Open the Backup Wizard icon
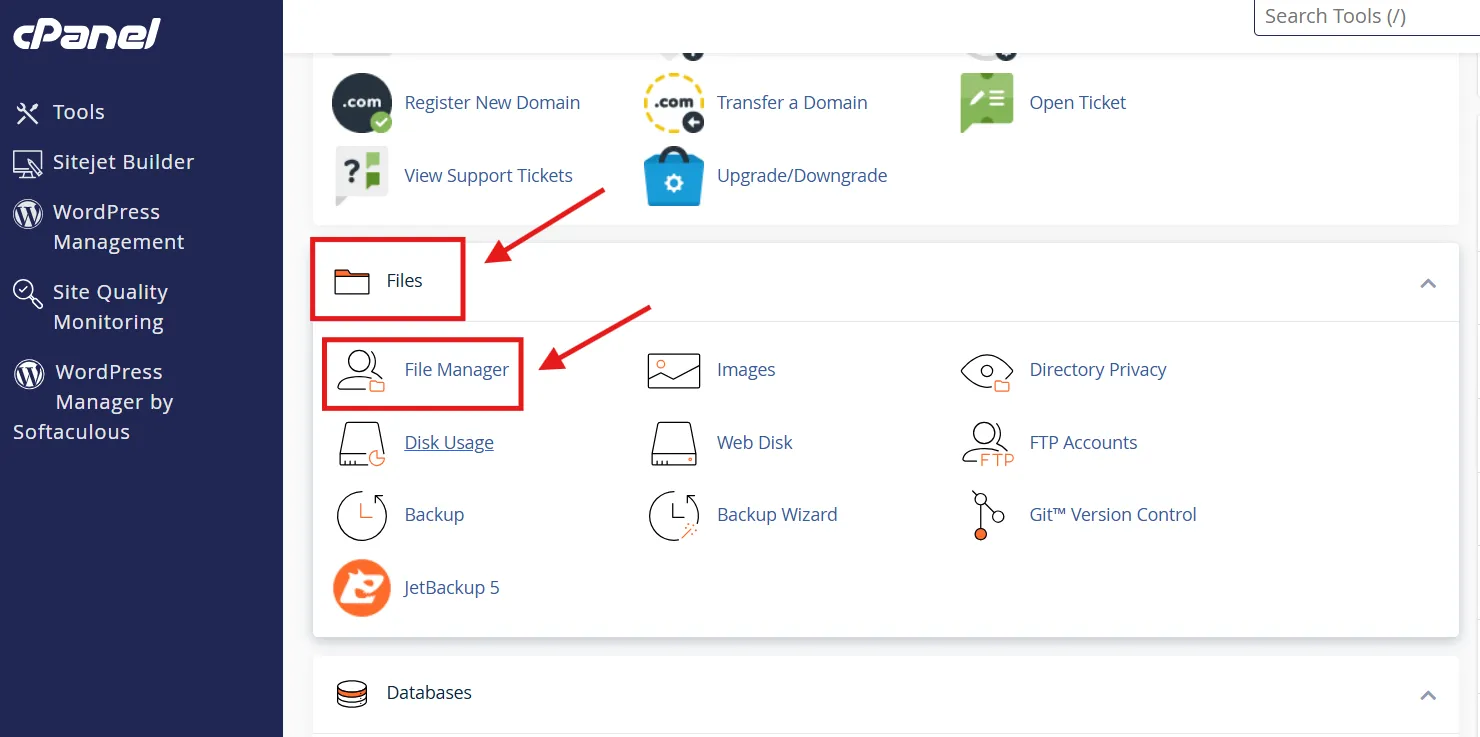Screen dimensions: 1480x737 (x=673, y=515)
